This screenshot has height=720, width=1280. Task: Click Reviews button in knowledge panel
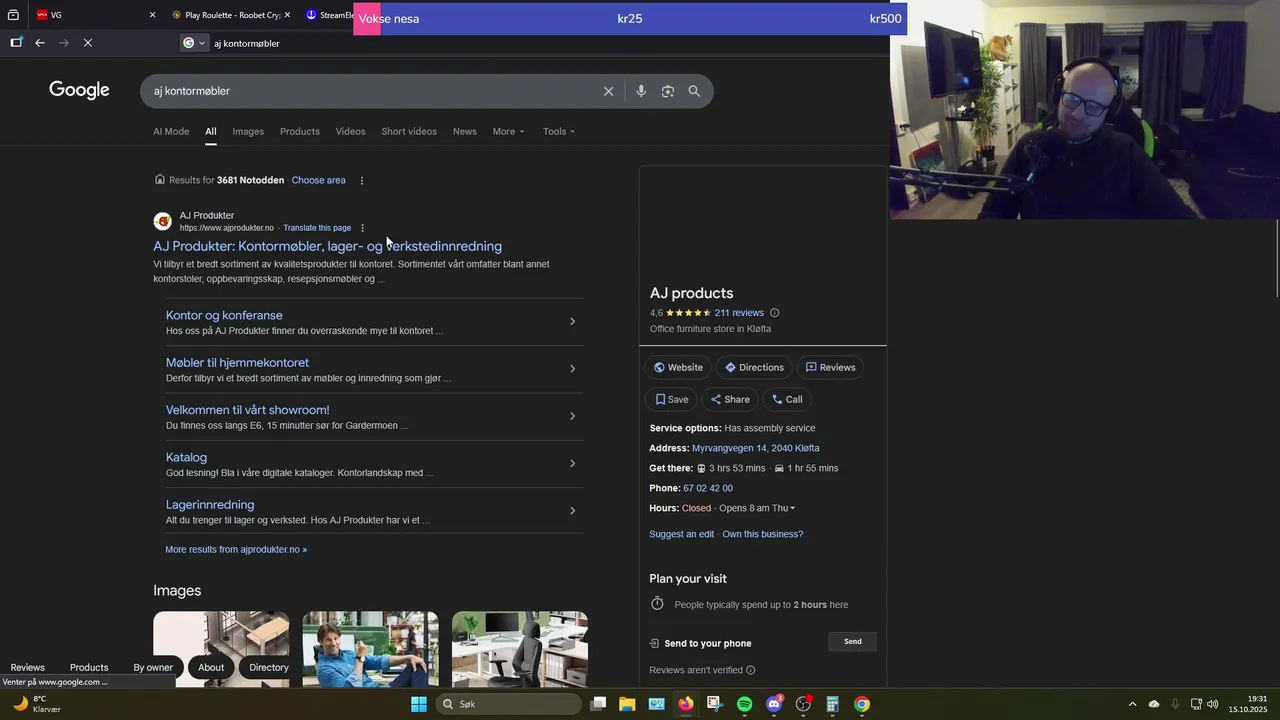point(830,367)
